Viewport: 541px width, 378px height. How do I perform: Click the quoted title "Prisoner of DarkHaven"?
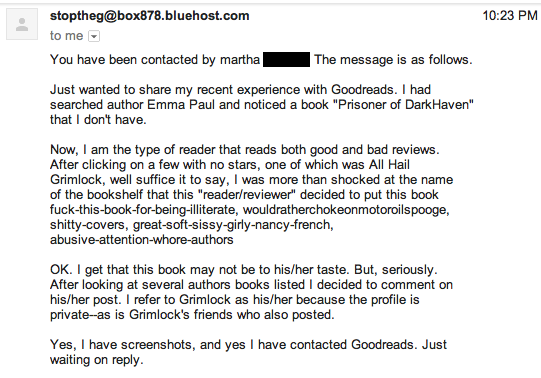click(x=403, y=105)
